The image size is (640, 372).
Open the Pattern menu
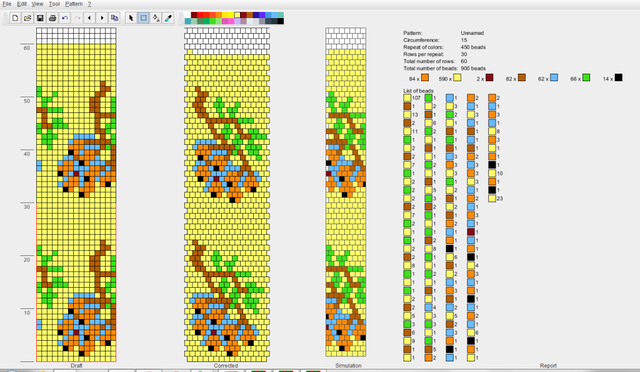click(x=74, y=4)
